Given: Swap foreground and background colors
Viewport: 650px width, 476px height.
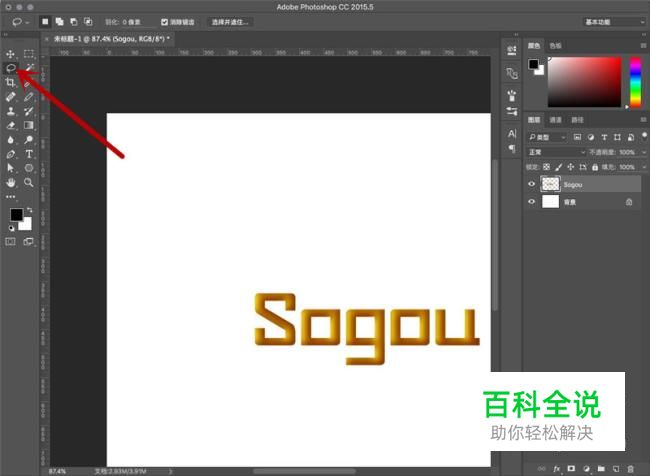Looking at the screenshot, I should click(29, 210).
